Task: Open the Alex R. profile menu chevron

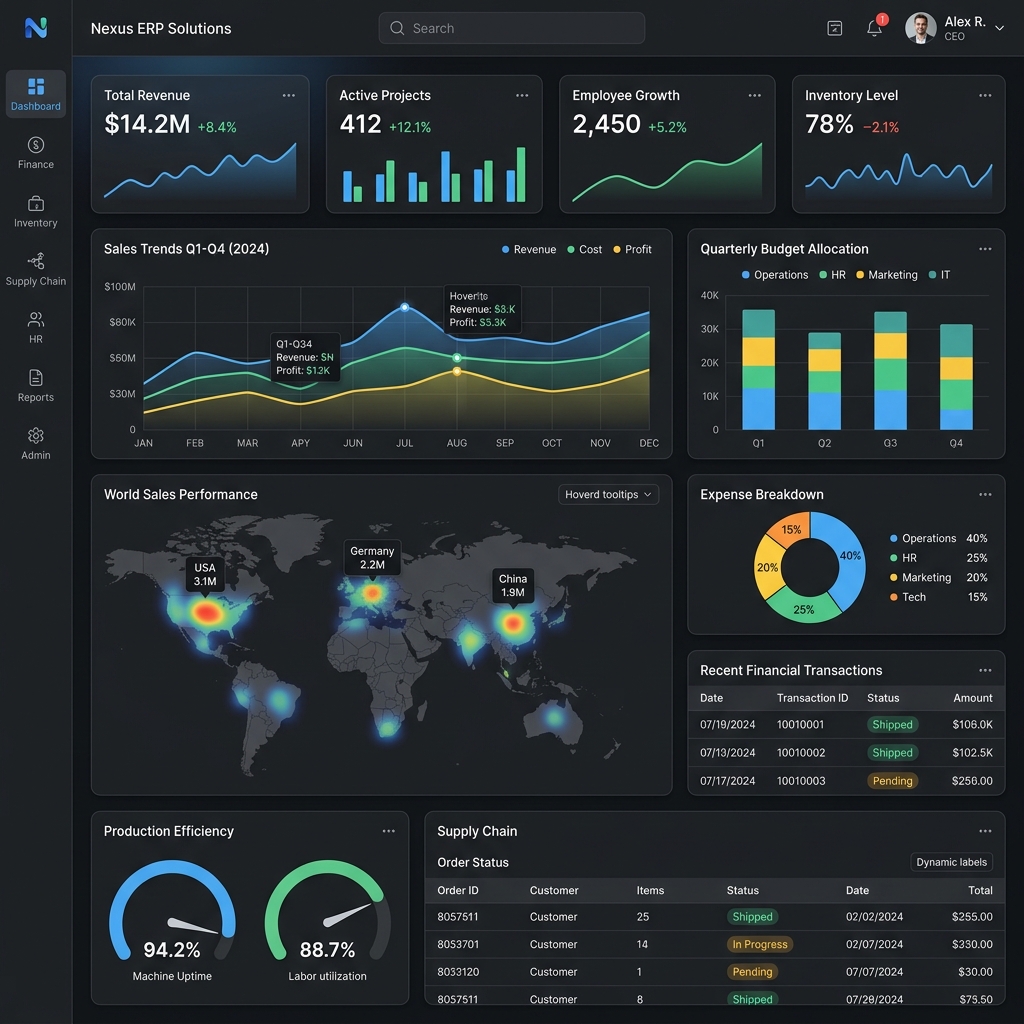Action: 999,28
